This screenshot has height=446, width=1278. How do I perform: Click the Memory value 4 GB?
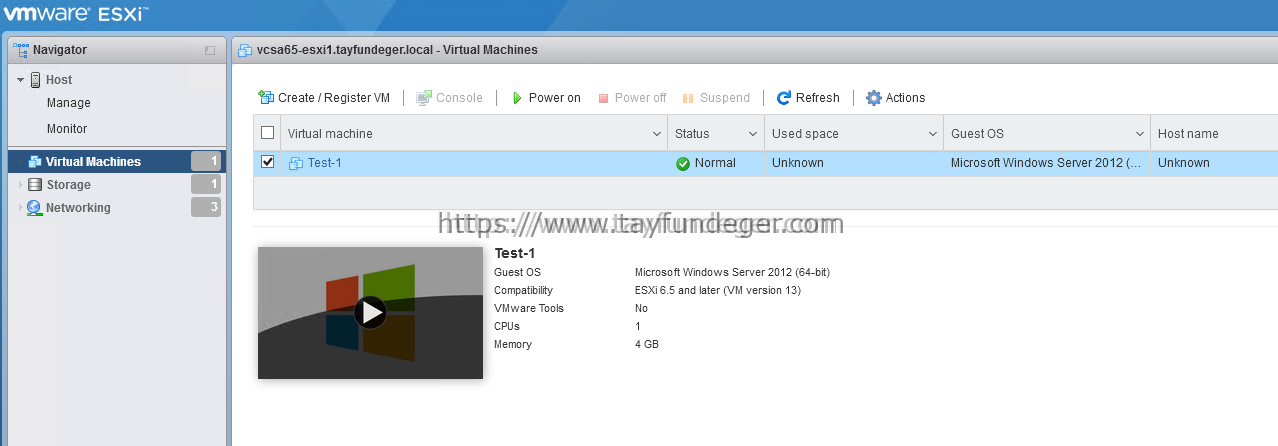pos(647,344)
